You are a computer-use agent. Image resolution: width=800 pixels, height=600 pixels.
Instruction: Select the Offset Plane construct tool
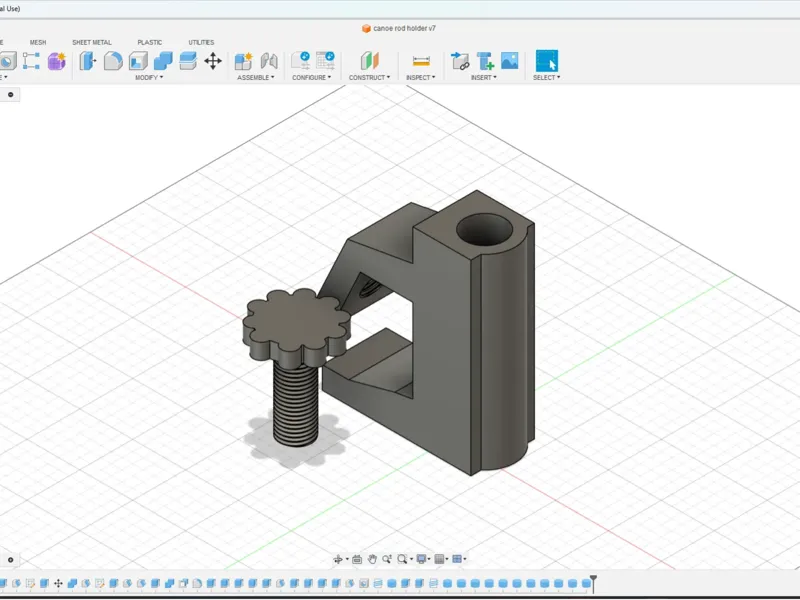pyautogui.click(x=369, y=61)
